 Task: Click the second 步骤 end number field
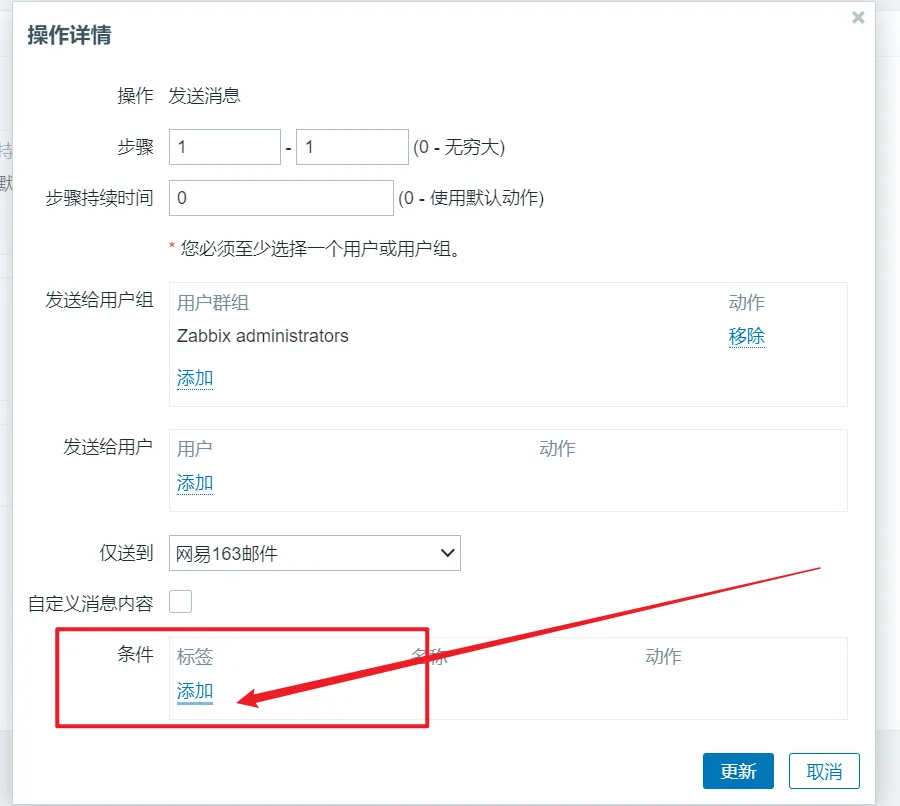coord(352,147)
